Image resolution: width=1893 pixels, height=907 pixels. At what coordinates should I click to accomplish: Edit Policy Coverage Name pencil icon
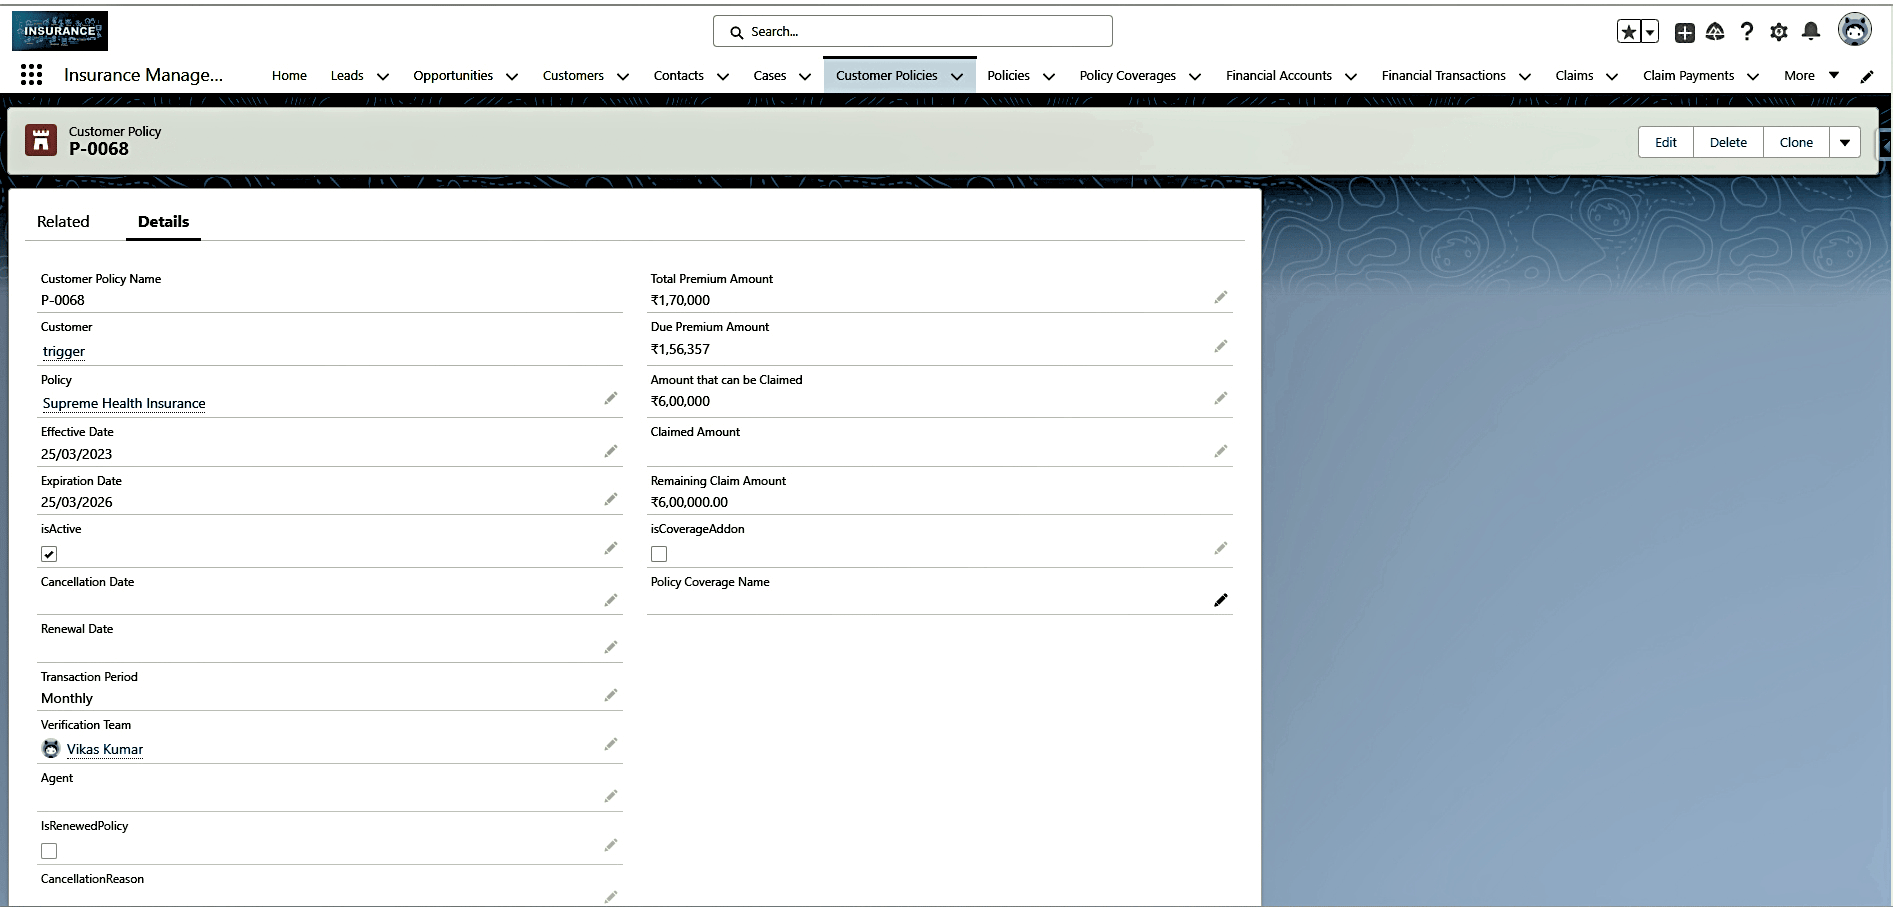pyautogui.click(x=1221, y=600)
